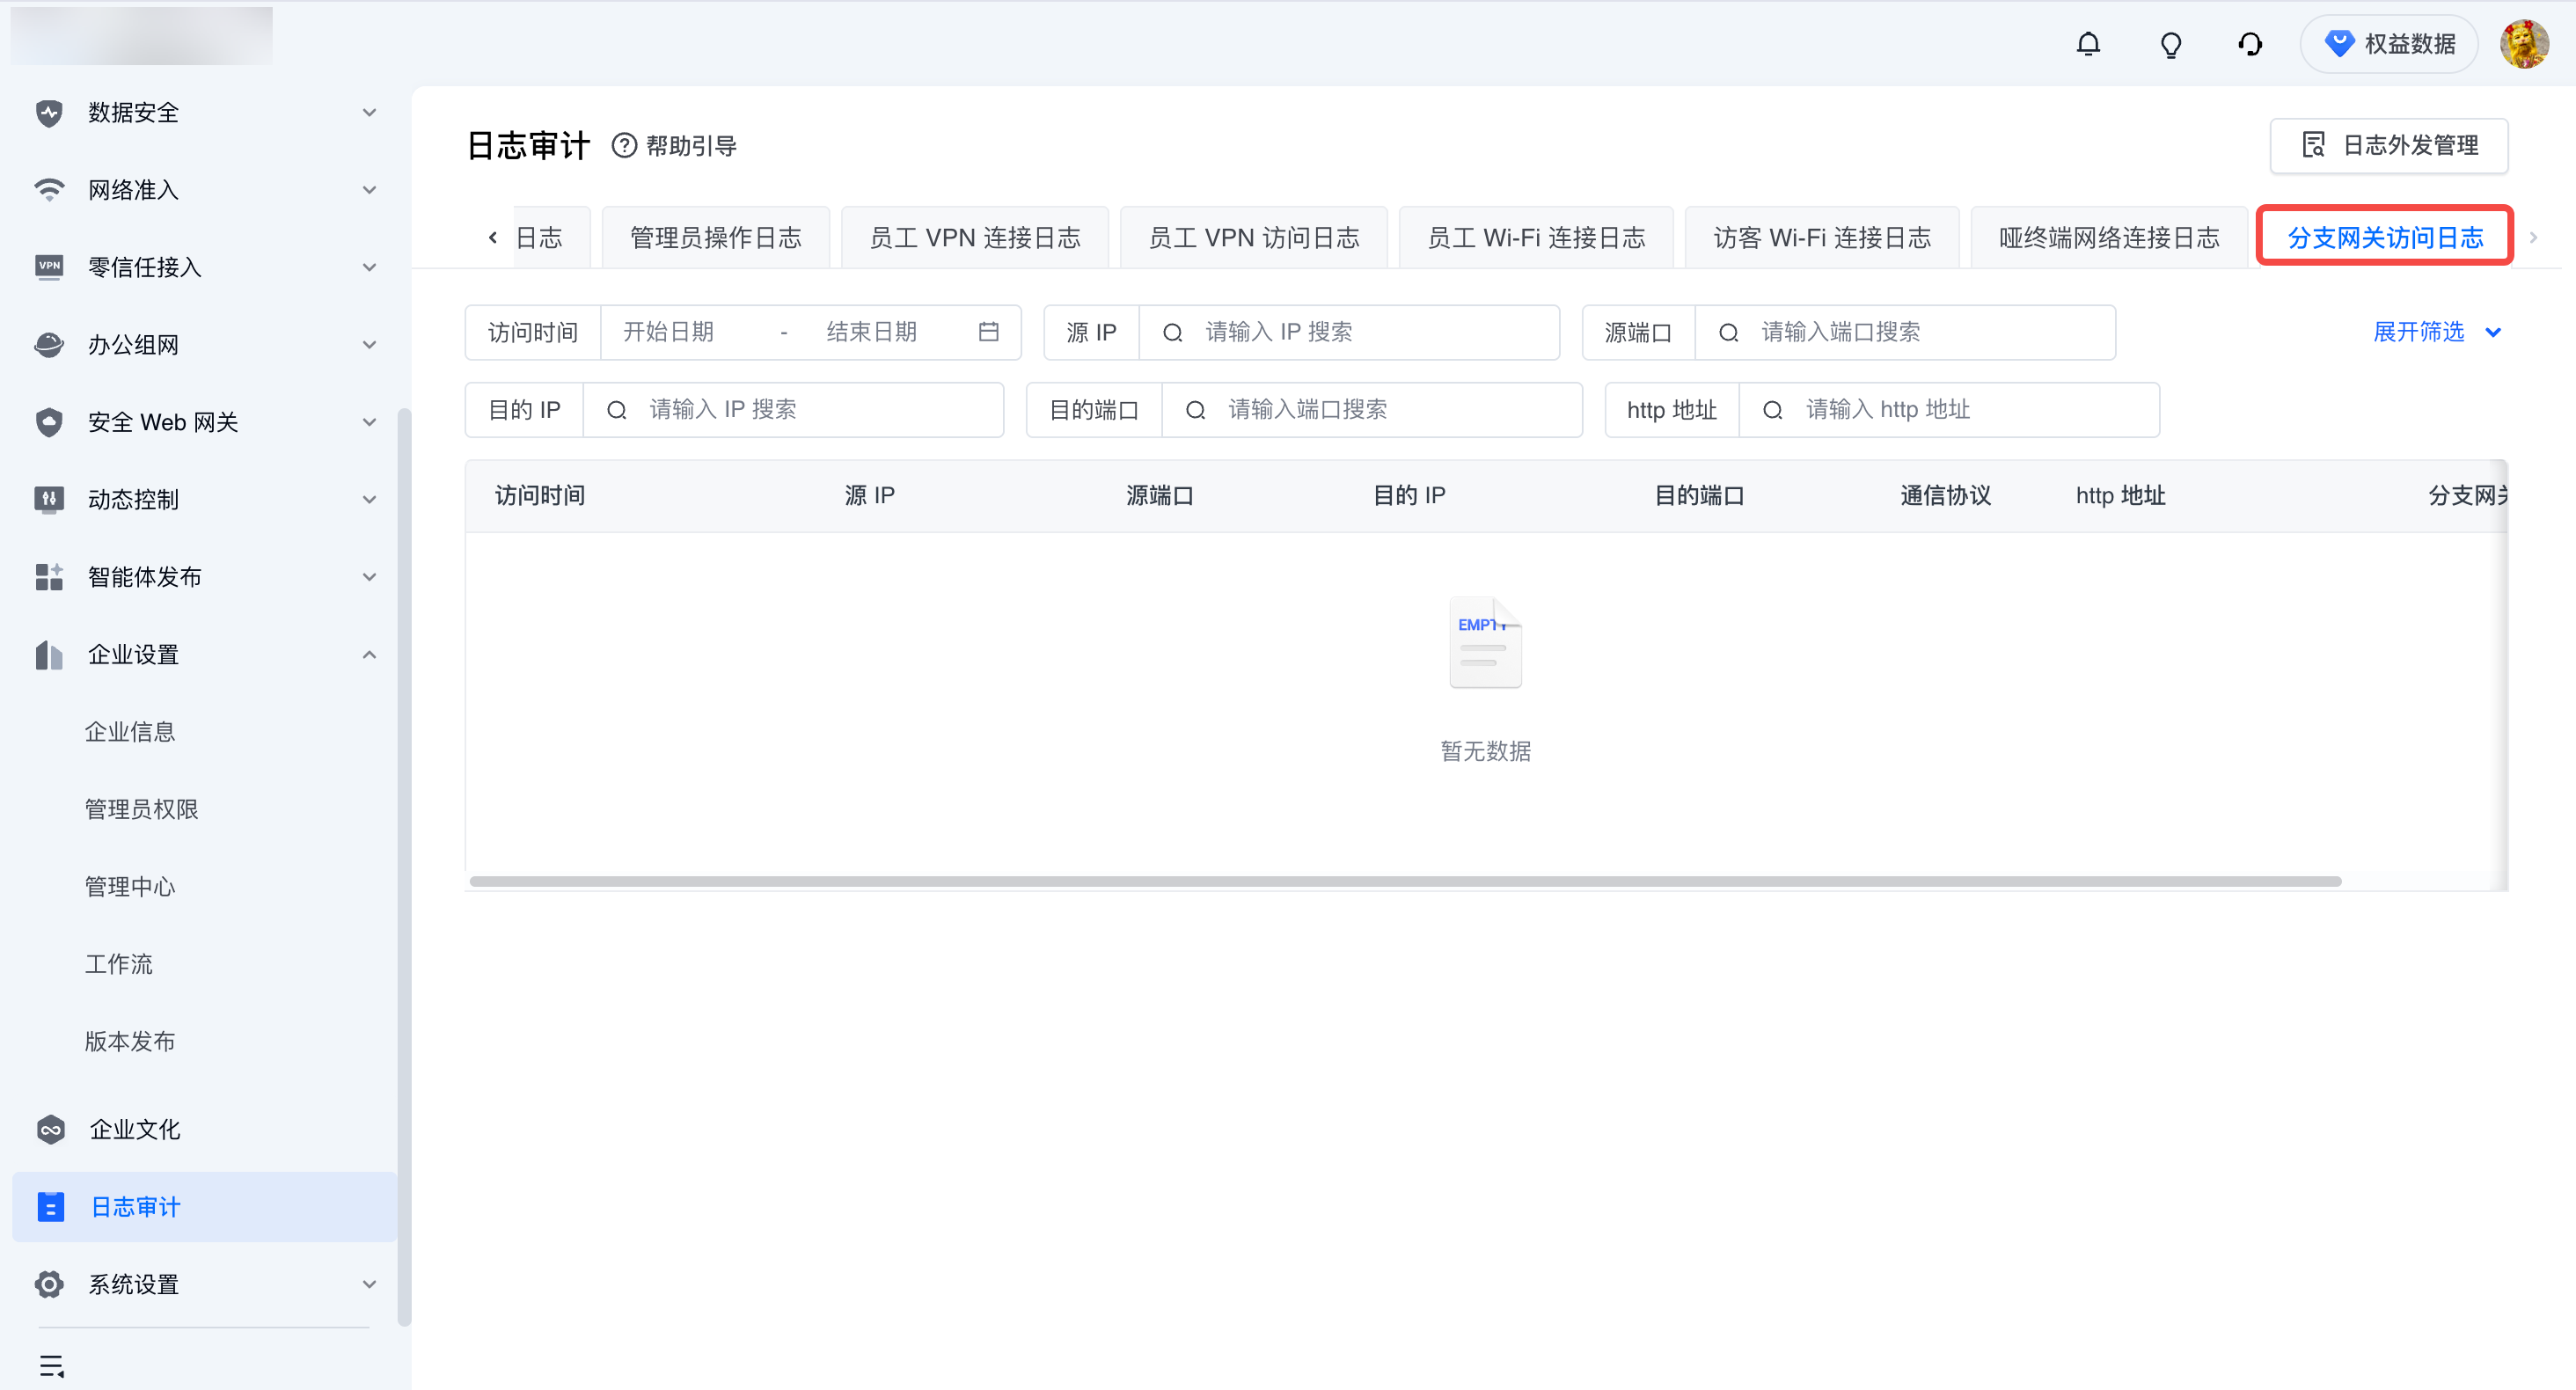The height and width of the screenshot is (1390, 2576).
Task: Click the 数据安全 shield icon
Action: (x=49, y=113)
